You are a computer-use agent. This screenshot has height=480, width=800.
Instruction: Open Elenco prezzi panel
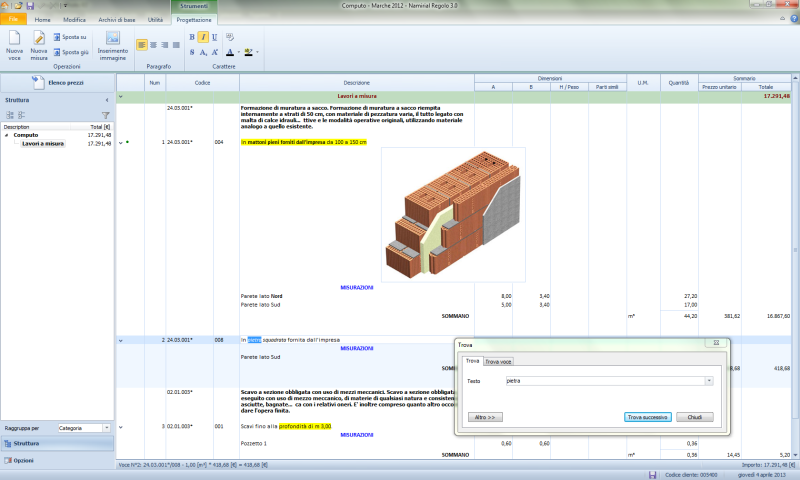coord(57,82)
